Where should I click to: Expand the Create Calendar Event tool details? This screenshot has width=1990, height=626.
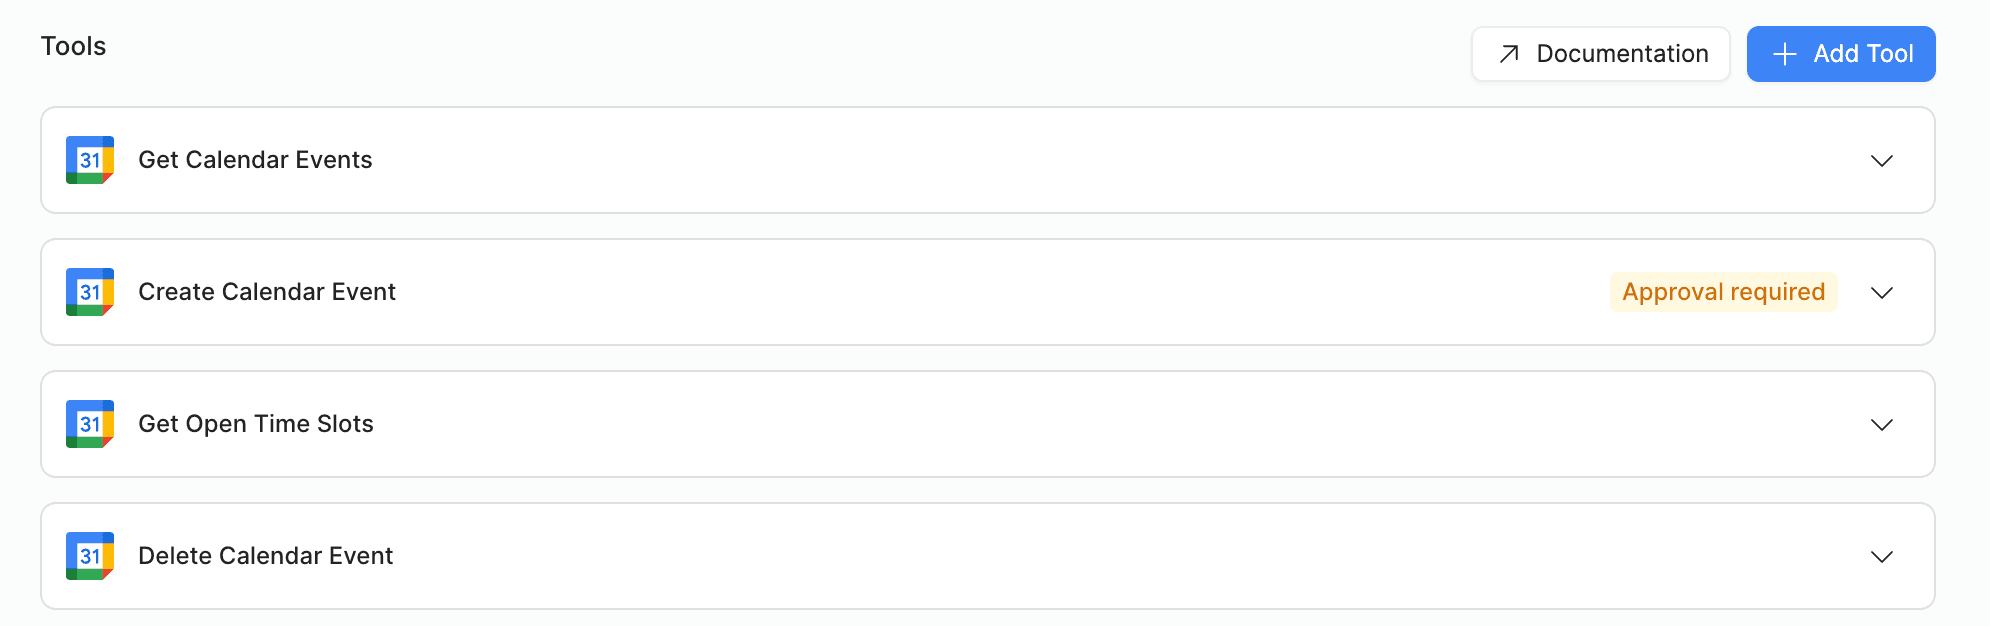[1884, 293]
